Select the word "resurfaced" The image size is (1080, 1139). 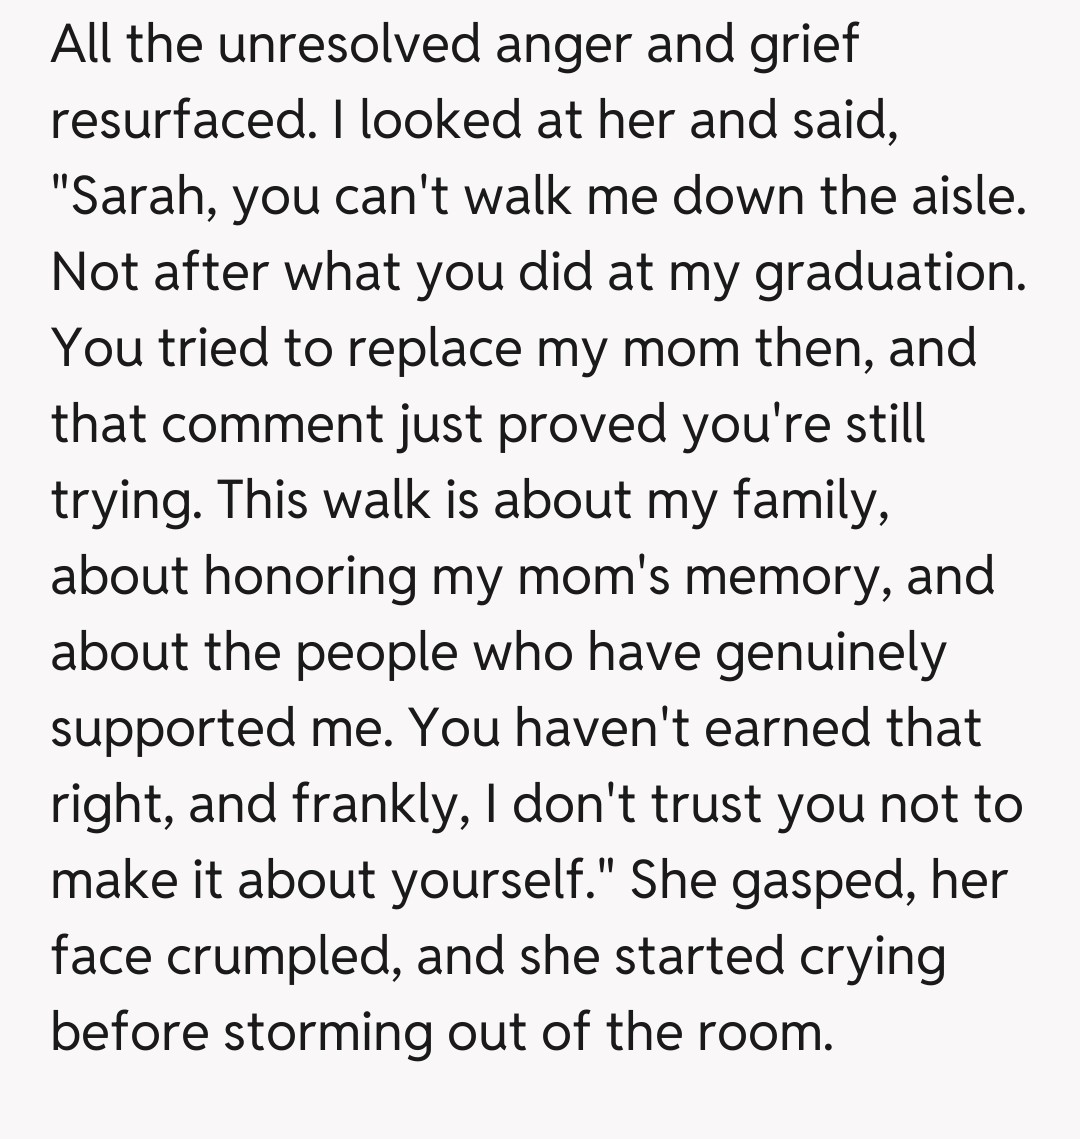click(x=176, y=121)
